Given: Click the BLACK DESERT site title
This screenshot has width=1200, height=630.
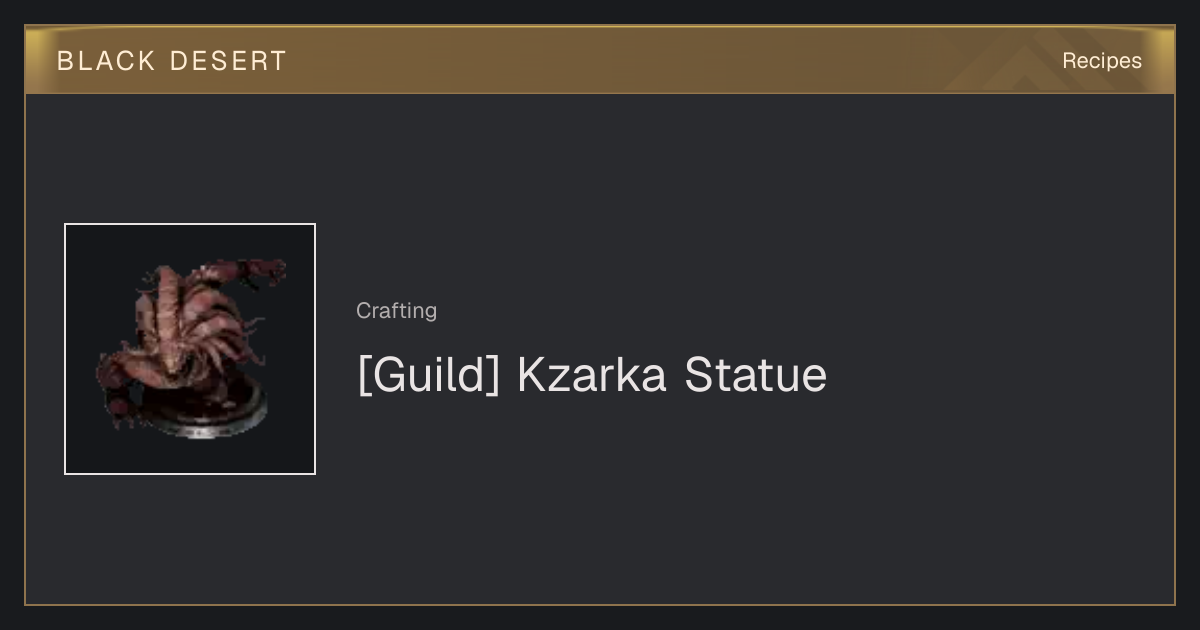Looking at the screenshot, I should tap(172, 61).
